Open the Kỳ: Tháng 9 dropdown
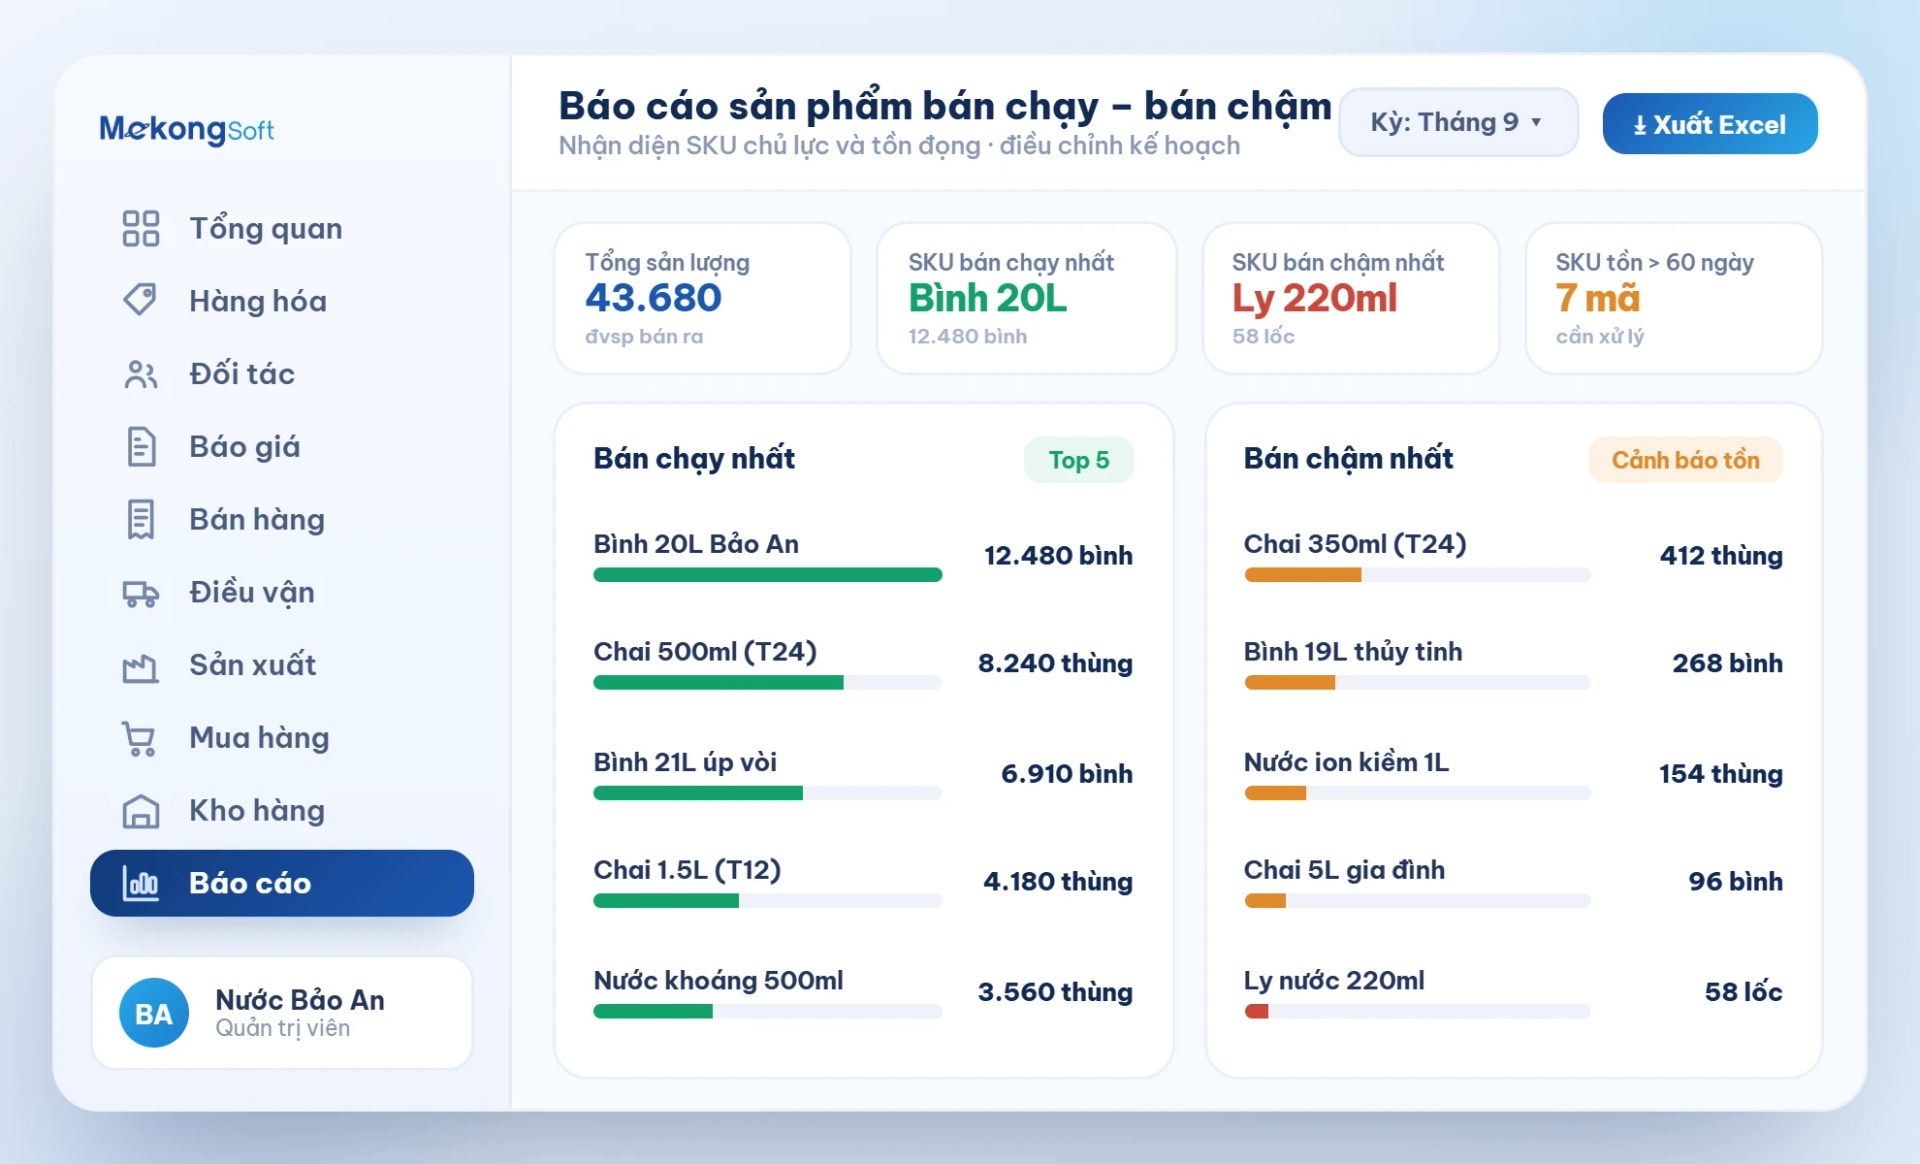 1458,123
